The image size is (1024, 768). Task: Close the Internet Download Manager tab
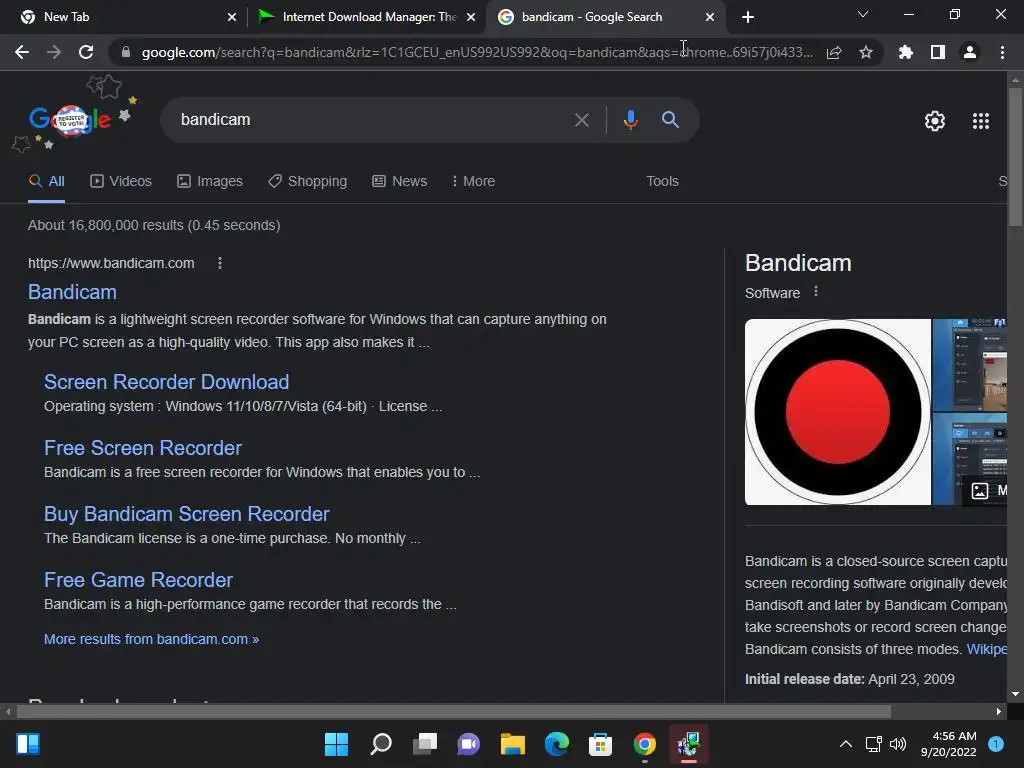[x=471, y=17]
